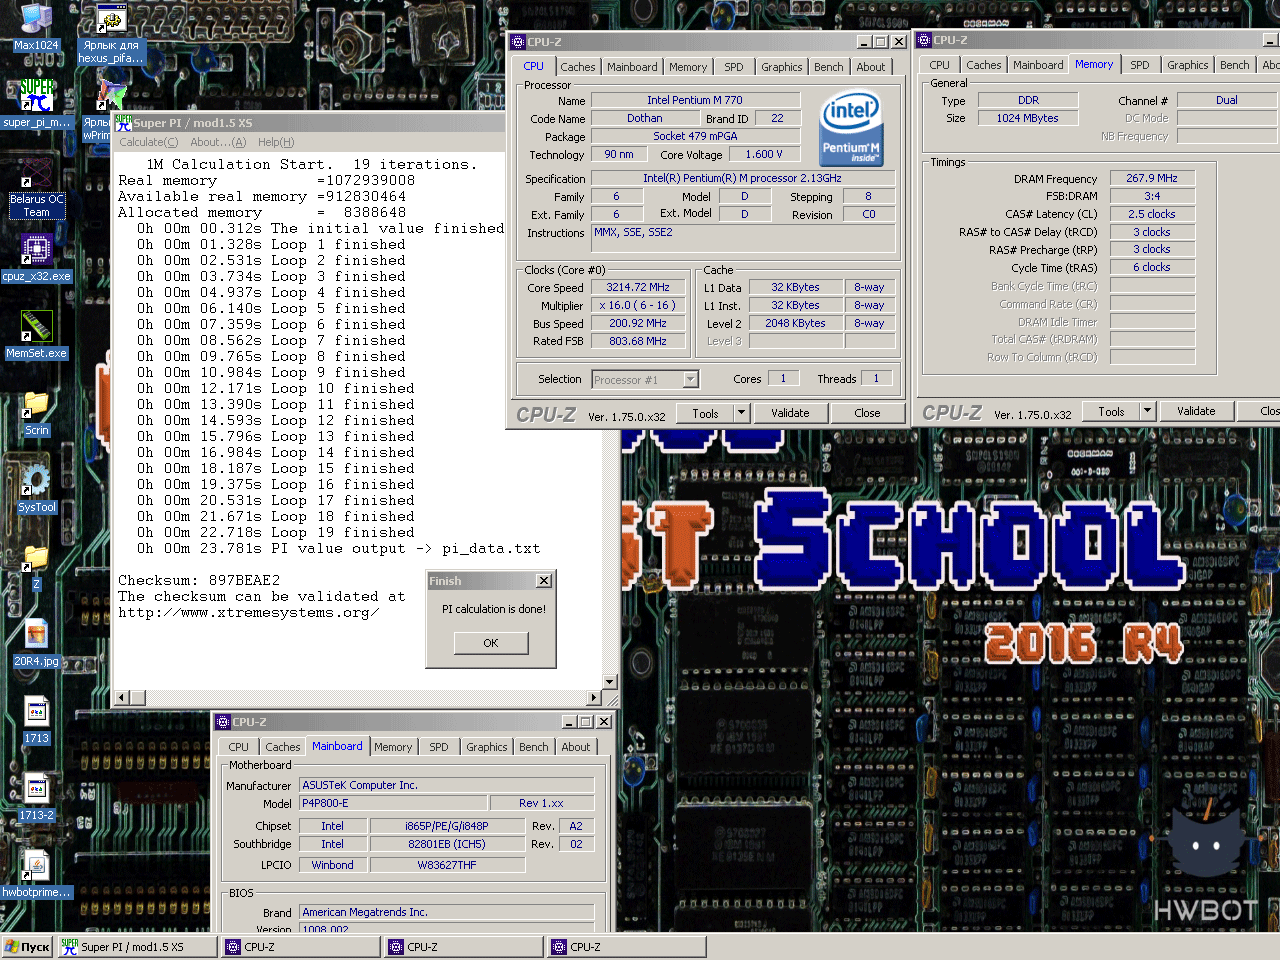Click the Memory CPU-Z window title icon
The width and height of the screenshot is (1280, 960).
pos(924,40)
